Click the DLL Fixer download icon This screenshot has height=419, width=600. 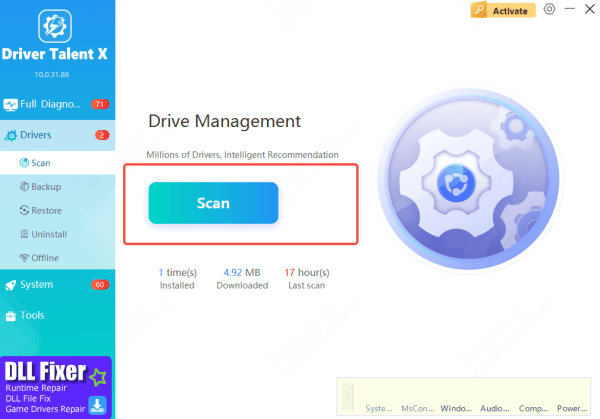point(97,403)
